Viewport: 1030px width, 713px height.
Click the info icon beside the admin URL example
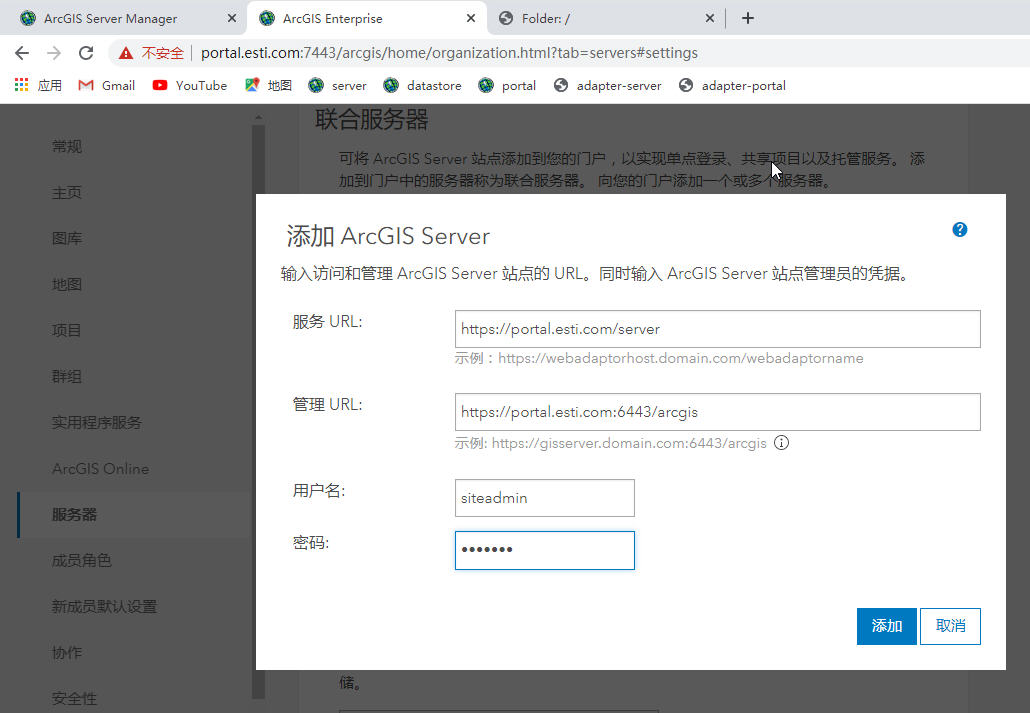tap(781, 443)
